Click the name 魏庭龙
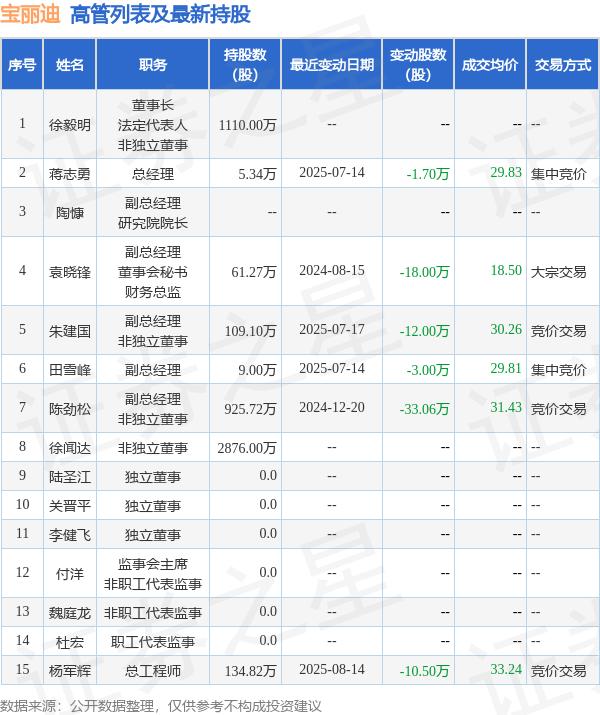 [70, 613]
